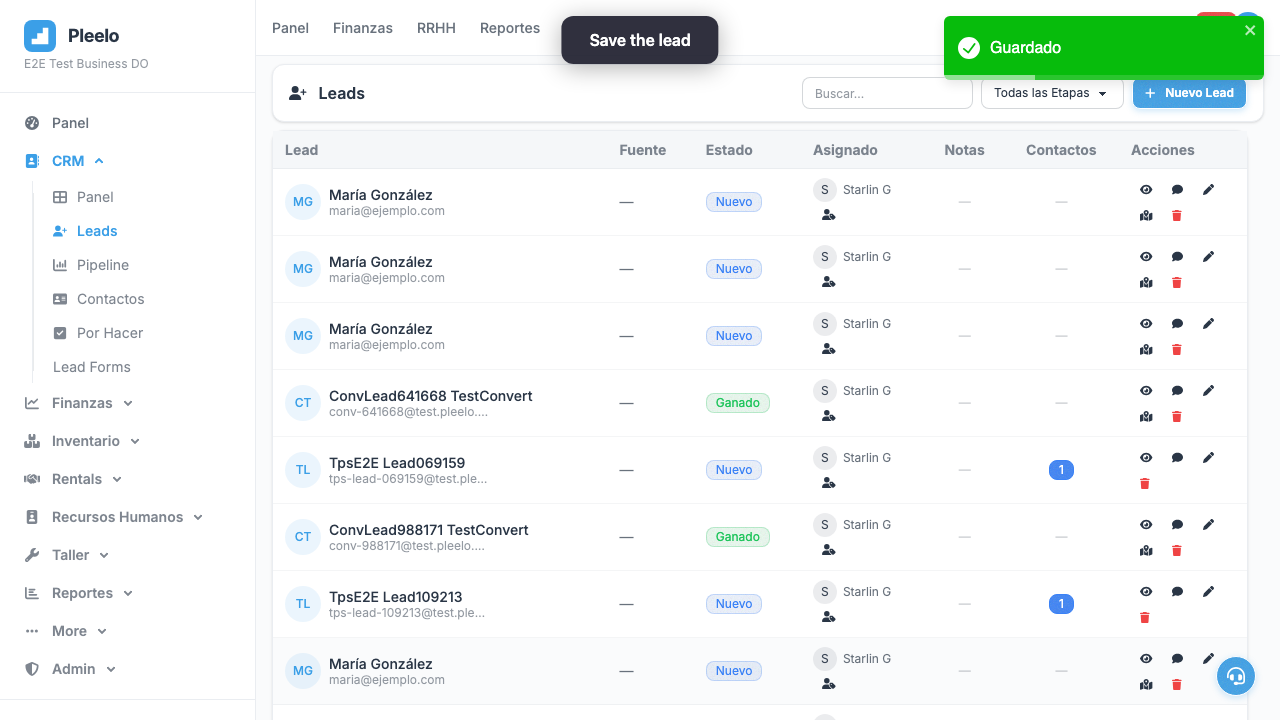The width and height of the screenshot is (1280, 720).
Task: Reassign user for TpsE2E Lead069159
Action: [828, 483]
